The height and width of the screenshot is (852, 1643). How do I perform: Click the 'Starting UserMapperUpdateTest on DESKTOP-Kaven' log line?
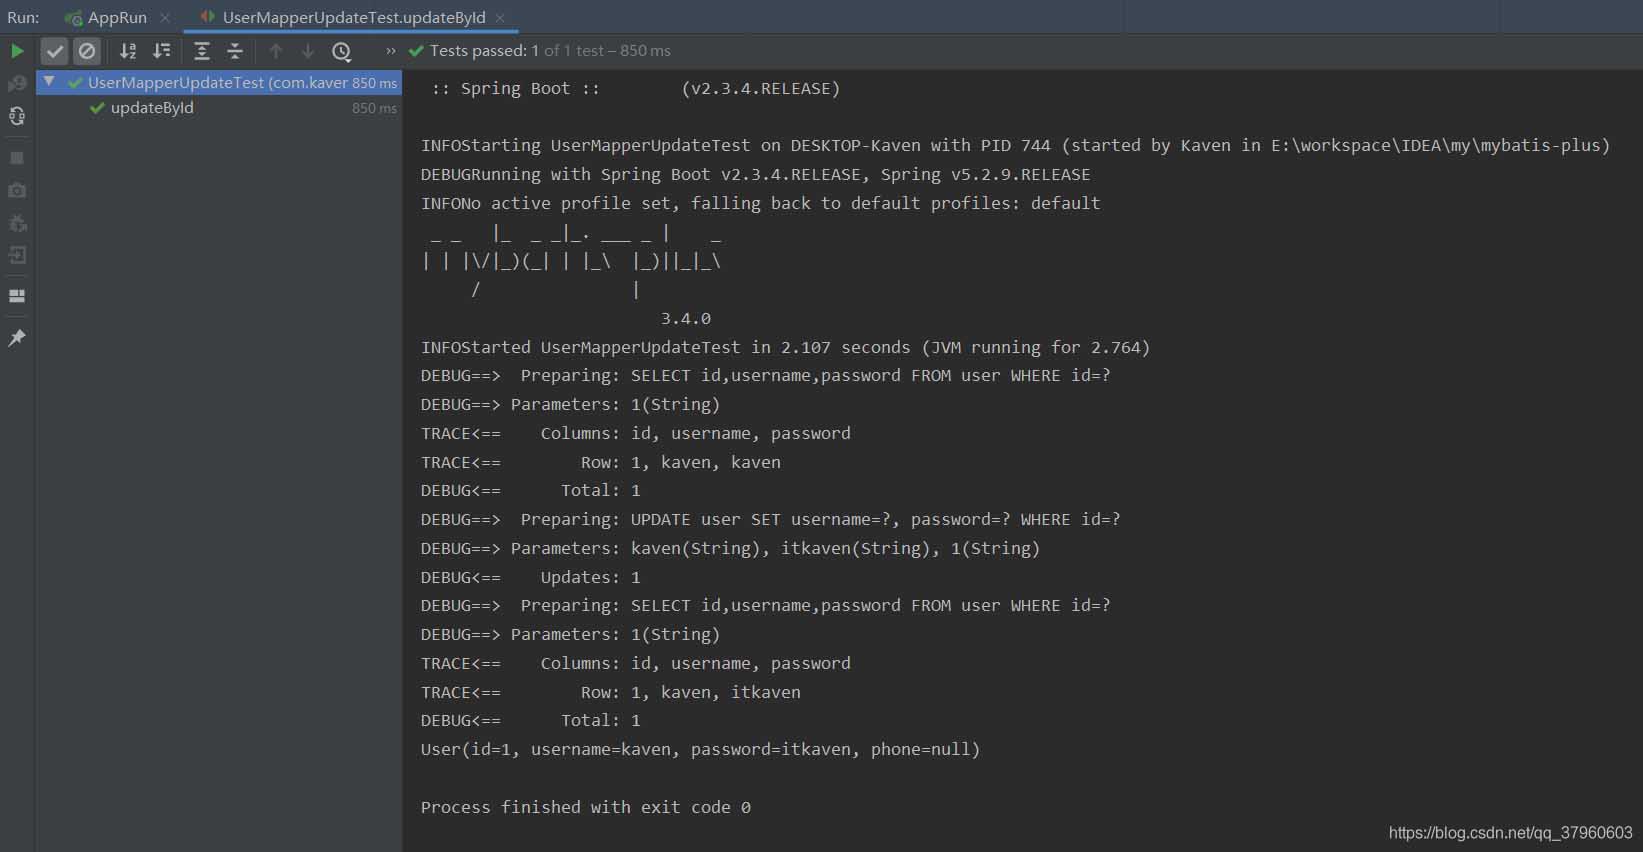coord(1015,145)
